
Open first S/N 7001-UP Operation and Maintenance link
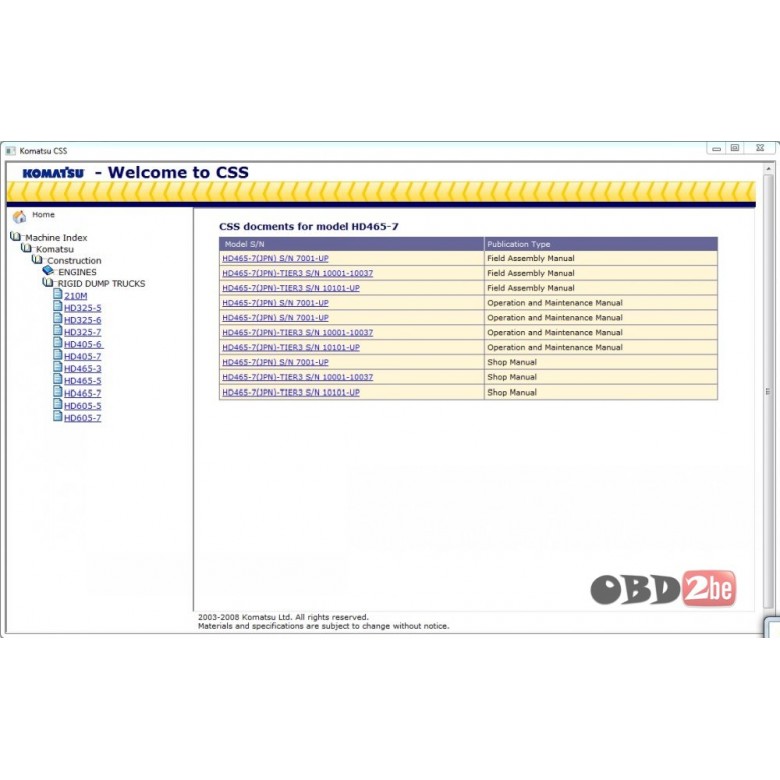coord(276,303)
